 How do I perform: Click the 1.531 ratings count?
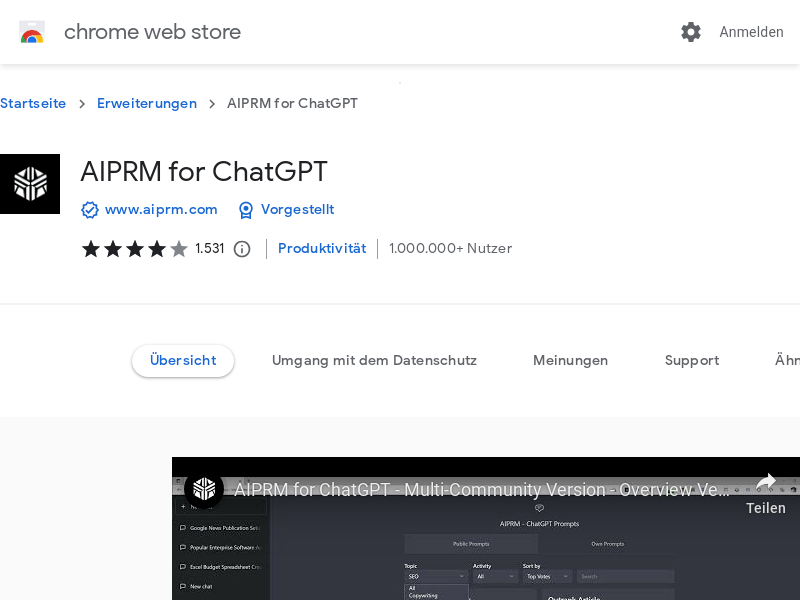pos(210,248)
